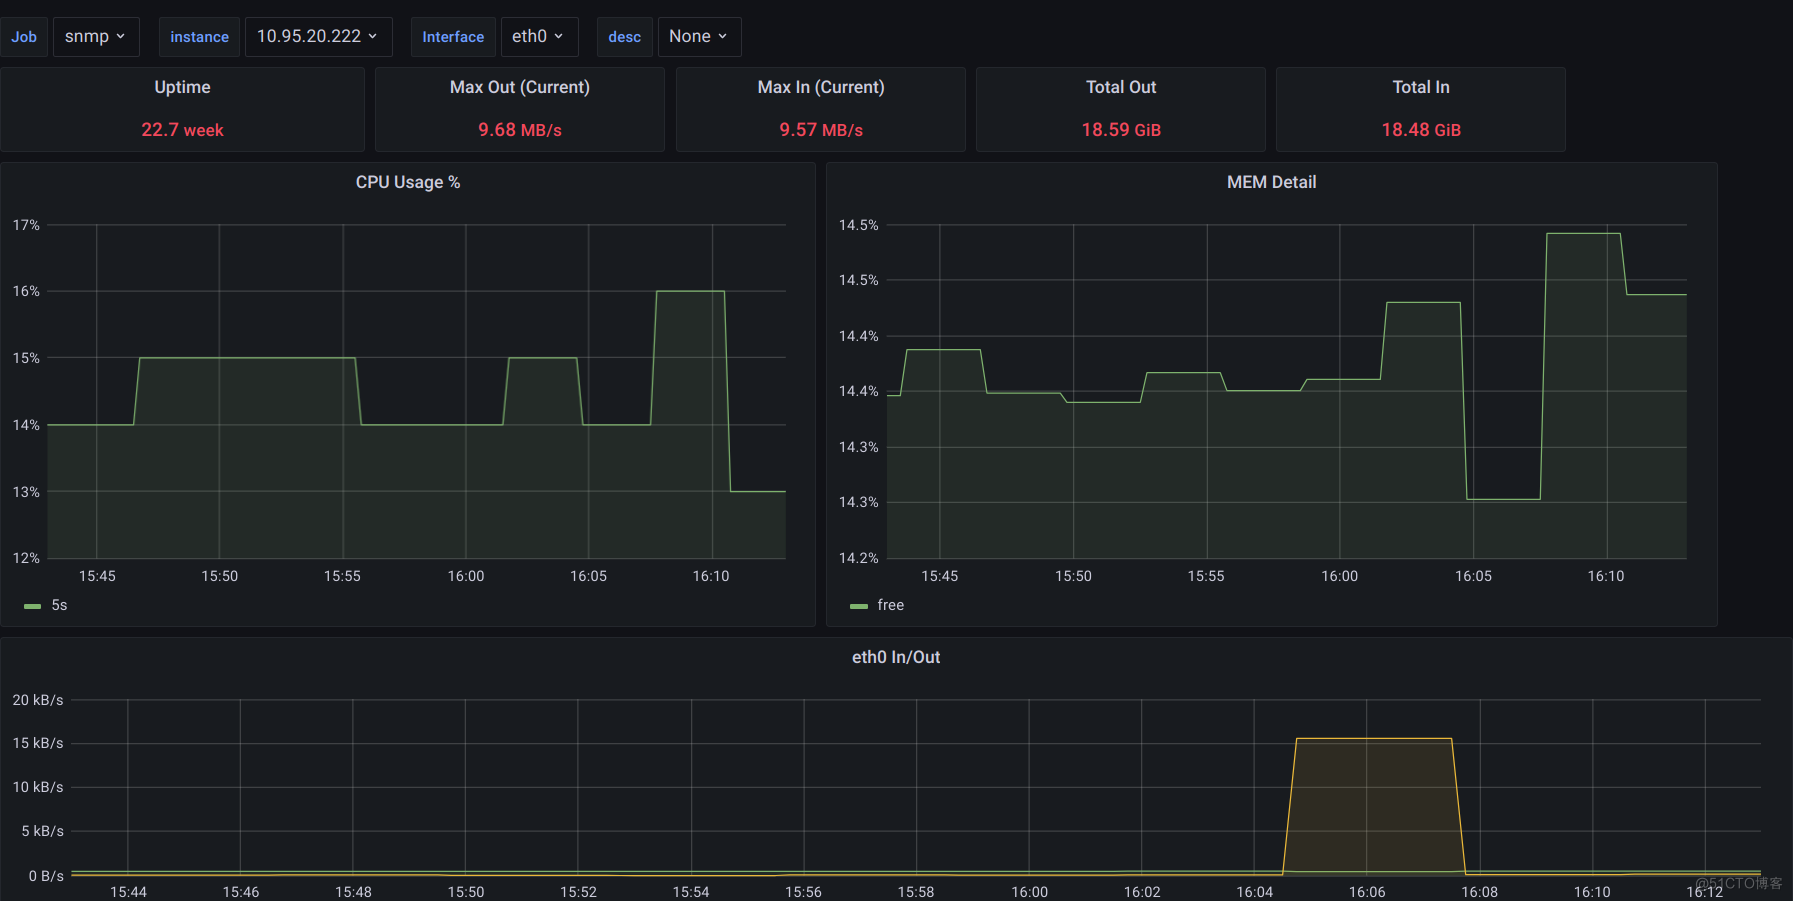Click the green free legend color swatch
Image resolution: width=1793 pixels, height=901 pixels.
point(859,606)
